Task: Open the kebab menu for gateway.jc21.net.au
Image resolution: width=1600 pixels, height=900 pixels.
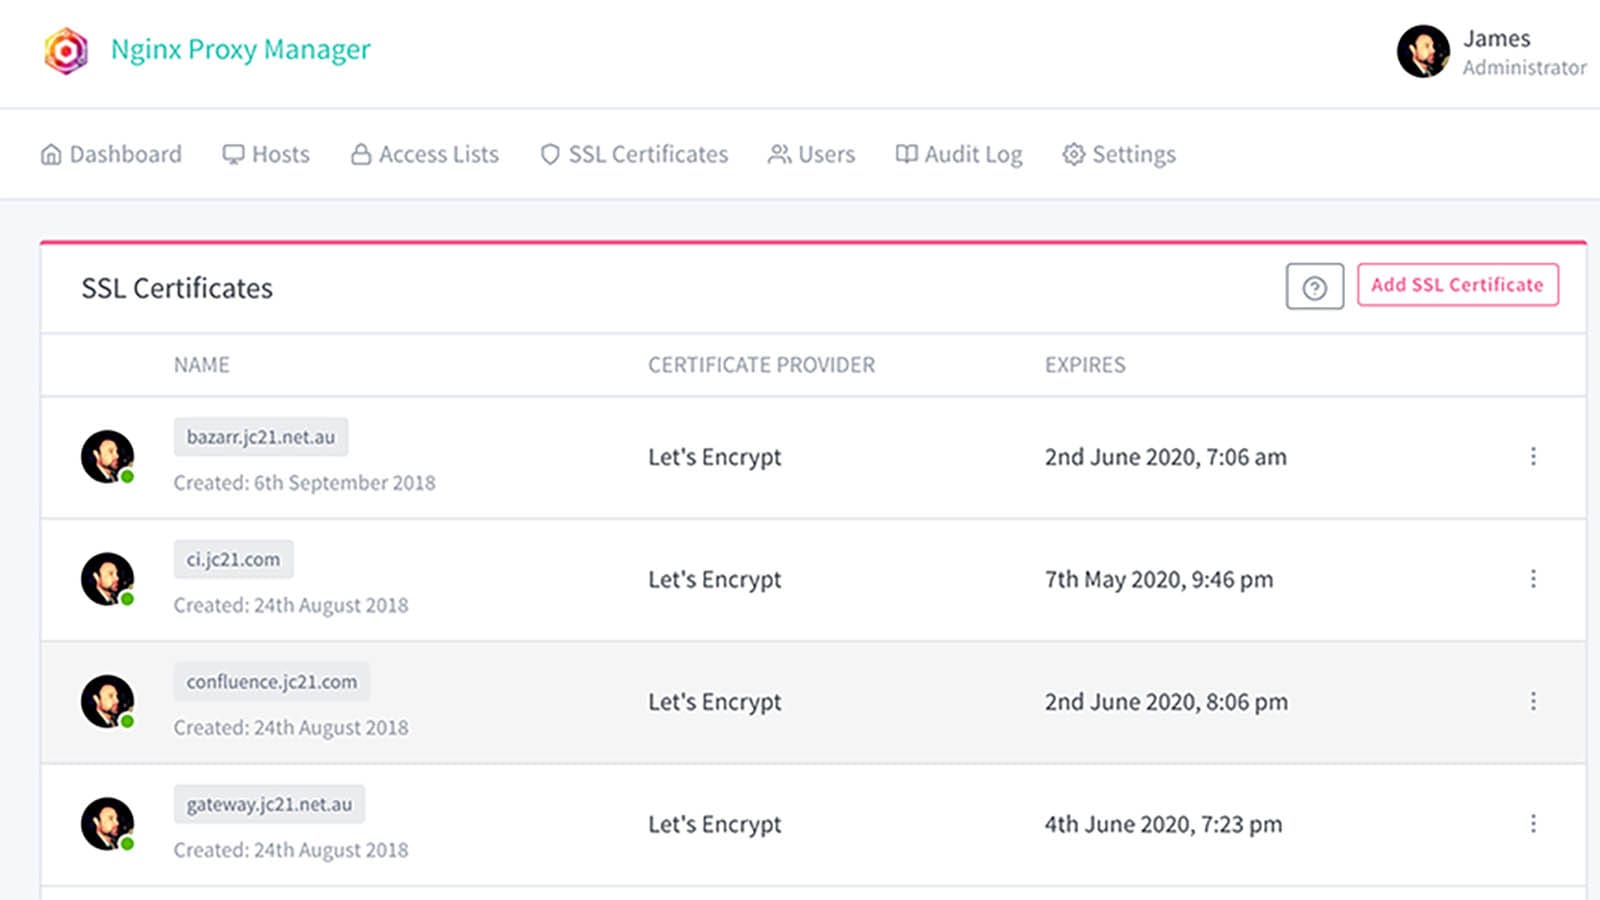Action: (1532, 824)
